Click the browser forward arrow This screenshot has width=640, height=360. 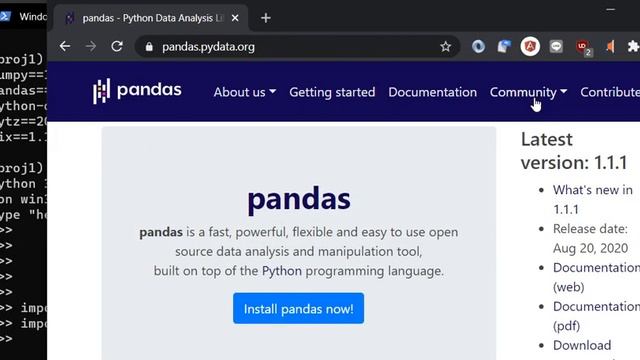[x=91, y=47]
